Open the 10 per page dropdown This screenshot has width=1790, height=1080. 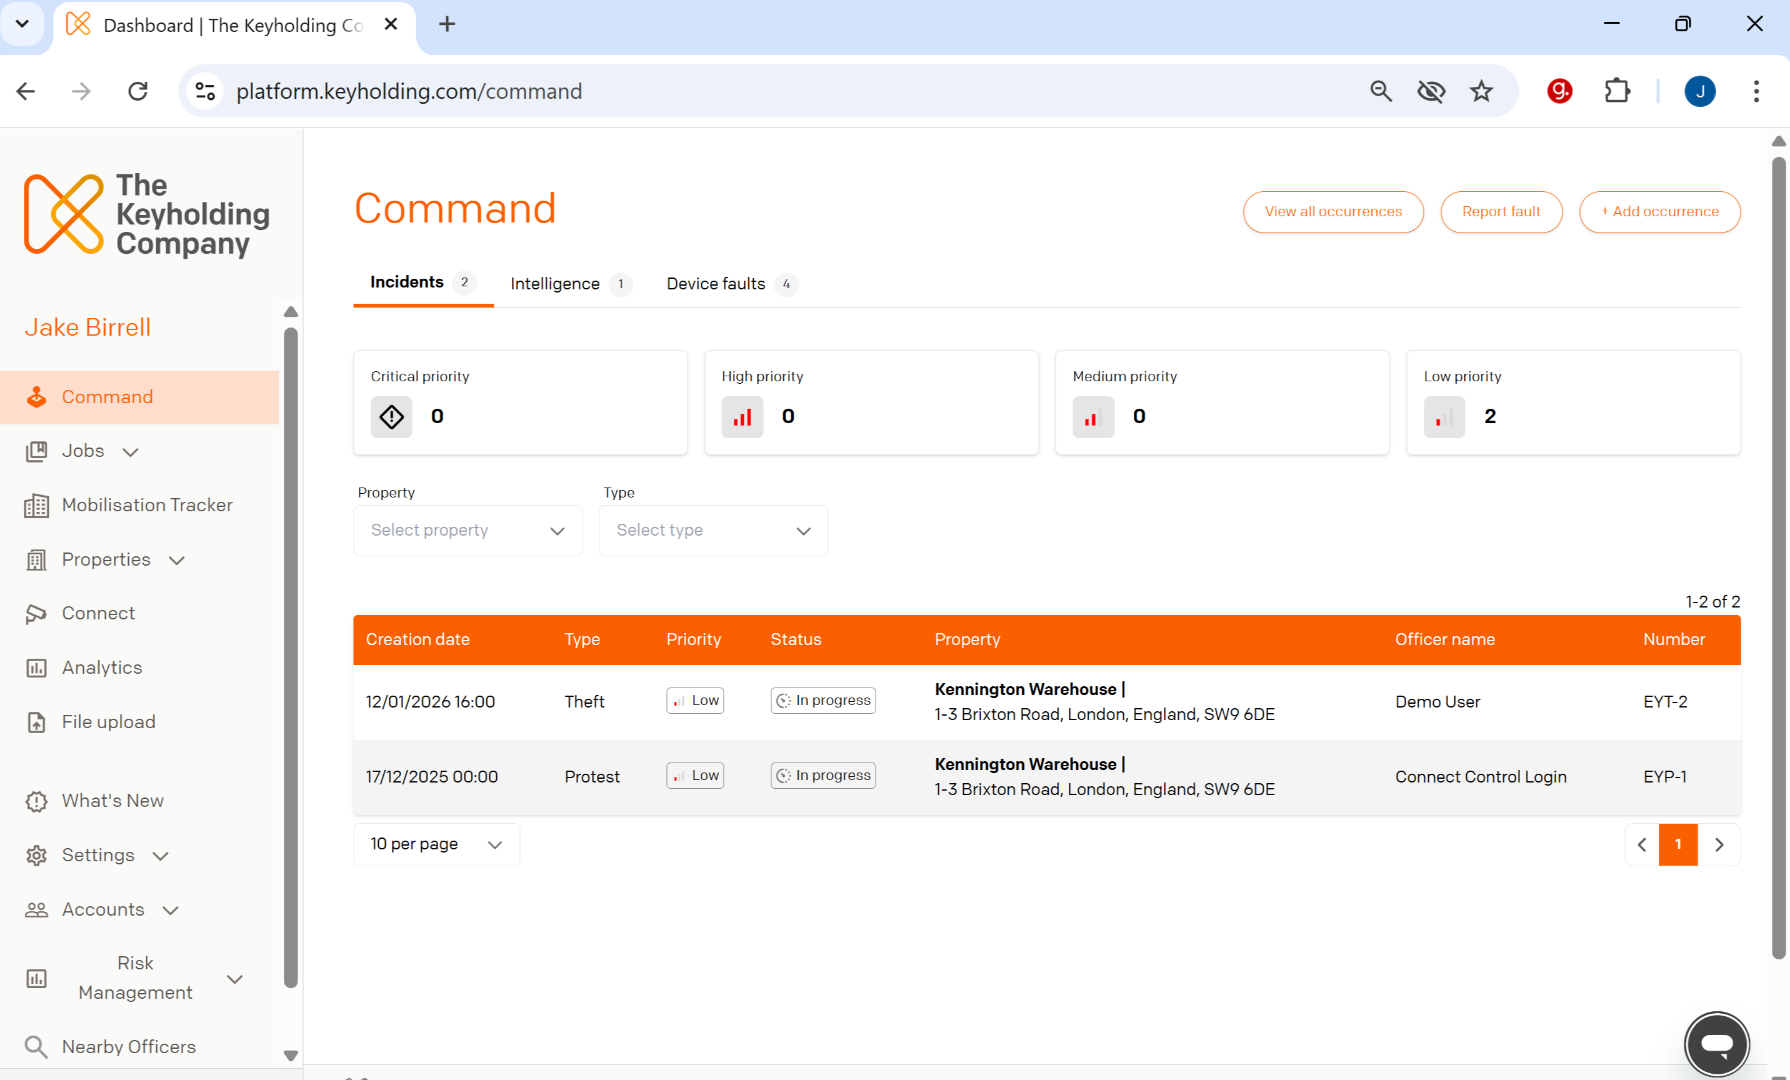436,845
